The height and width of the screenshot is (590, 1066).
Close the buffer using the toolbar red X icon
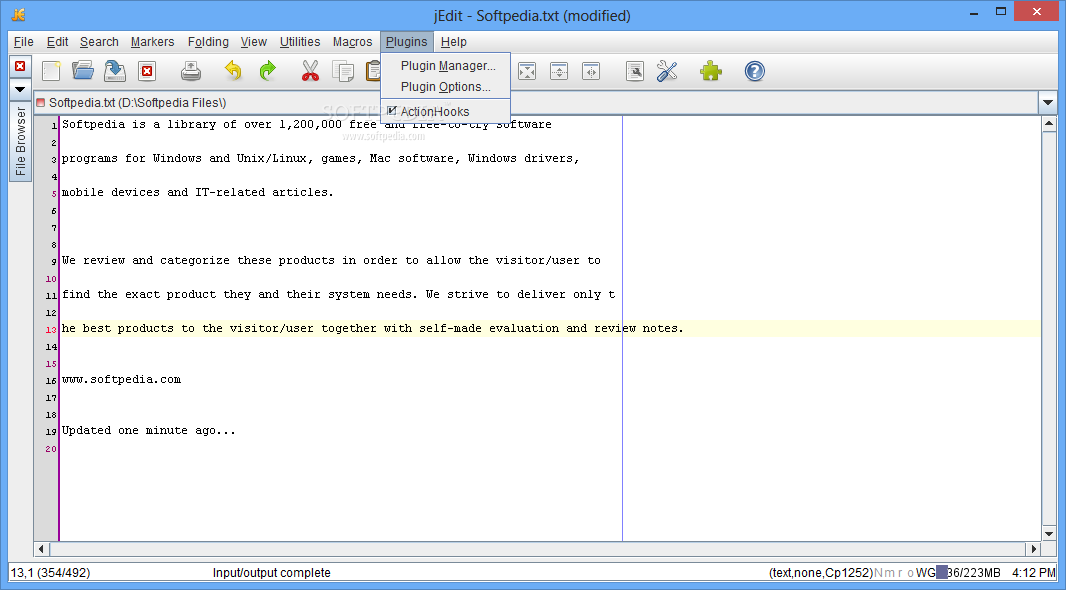click(x=147, y=71)
